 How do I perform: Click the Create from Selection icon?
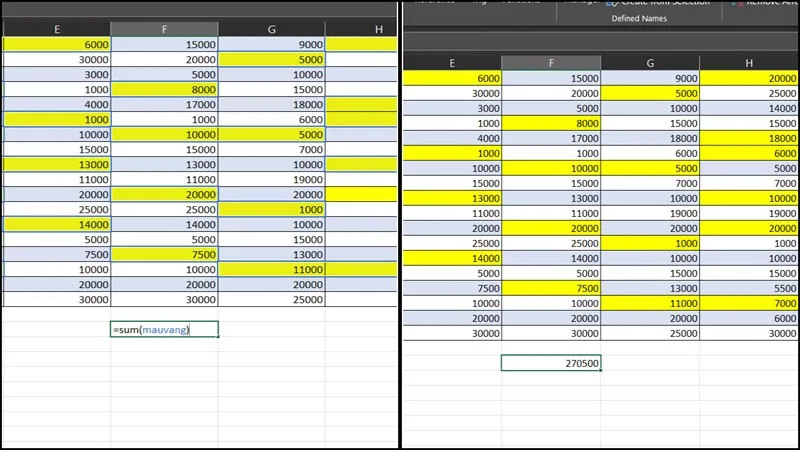pyautogui.click(x=612, y=3)
